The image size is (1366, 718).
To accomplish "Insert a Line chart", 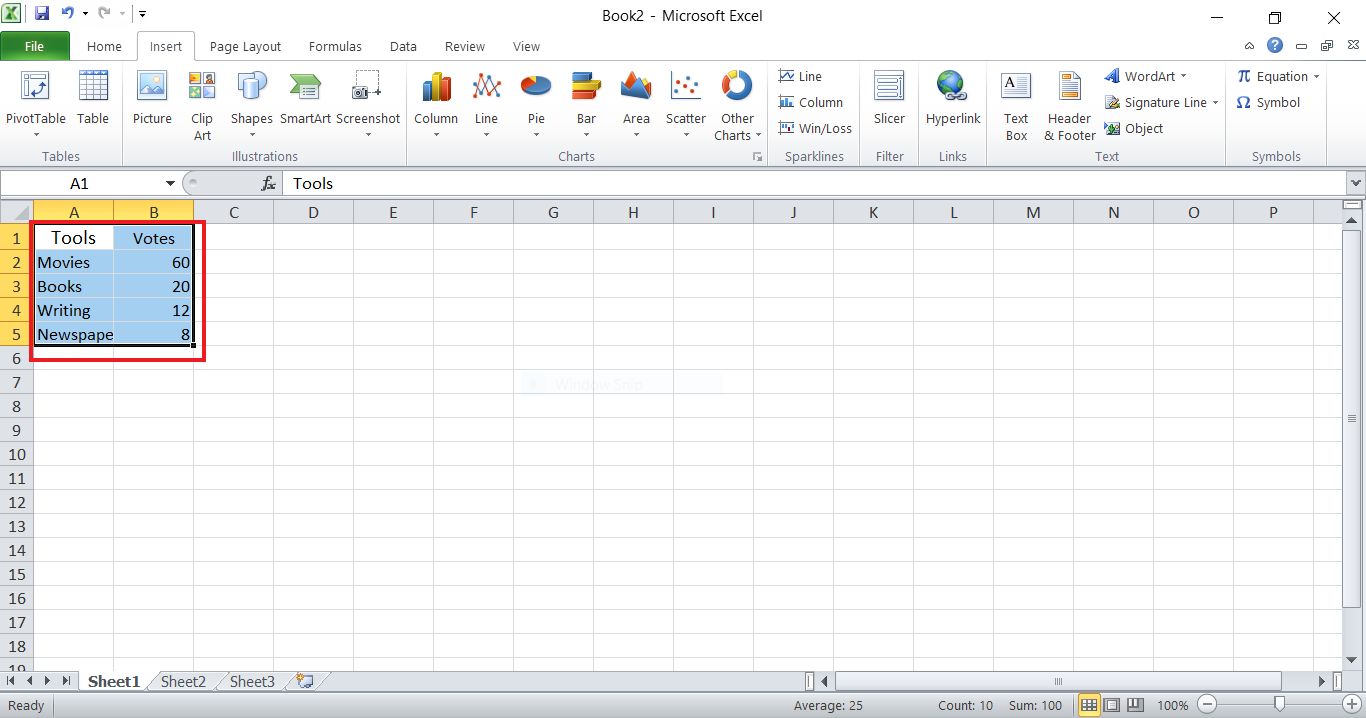I will pyautogui.click(x=486, y=105).
